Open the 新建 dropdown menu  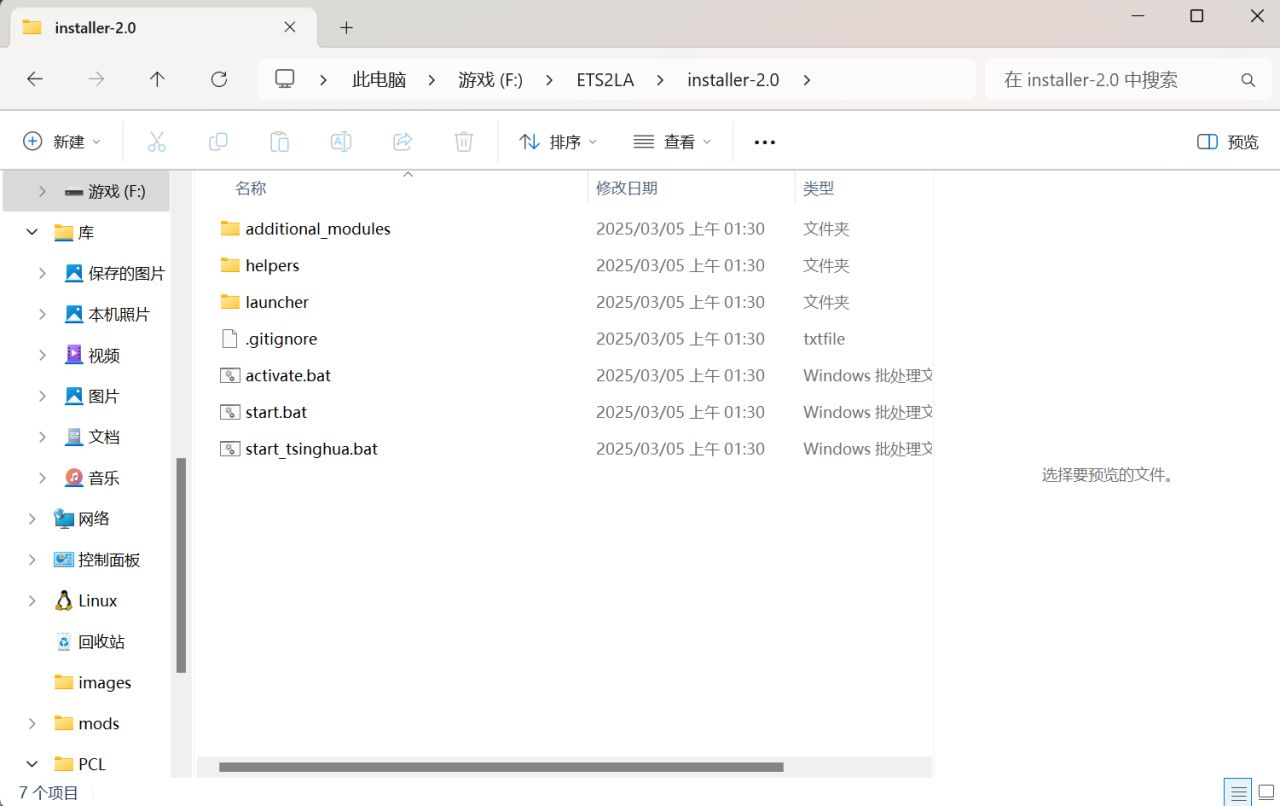click(x=62, y=142)
